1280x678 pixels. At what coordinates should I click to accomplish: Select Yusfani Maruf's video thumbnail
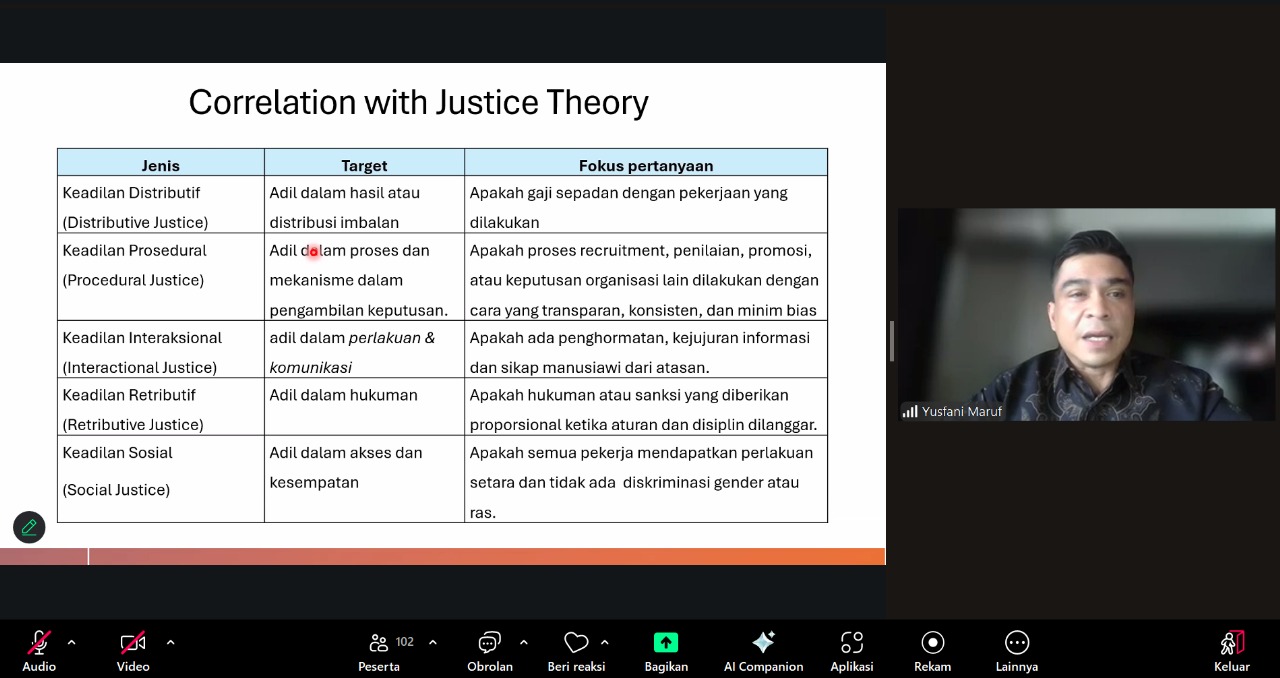(1086, 310)
